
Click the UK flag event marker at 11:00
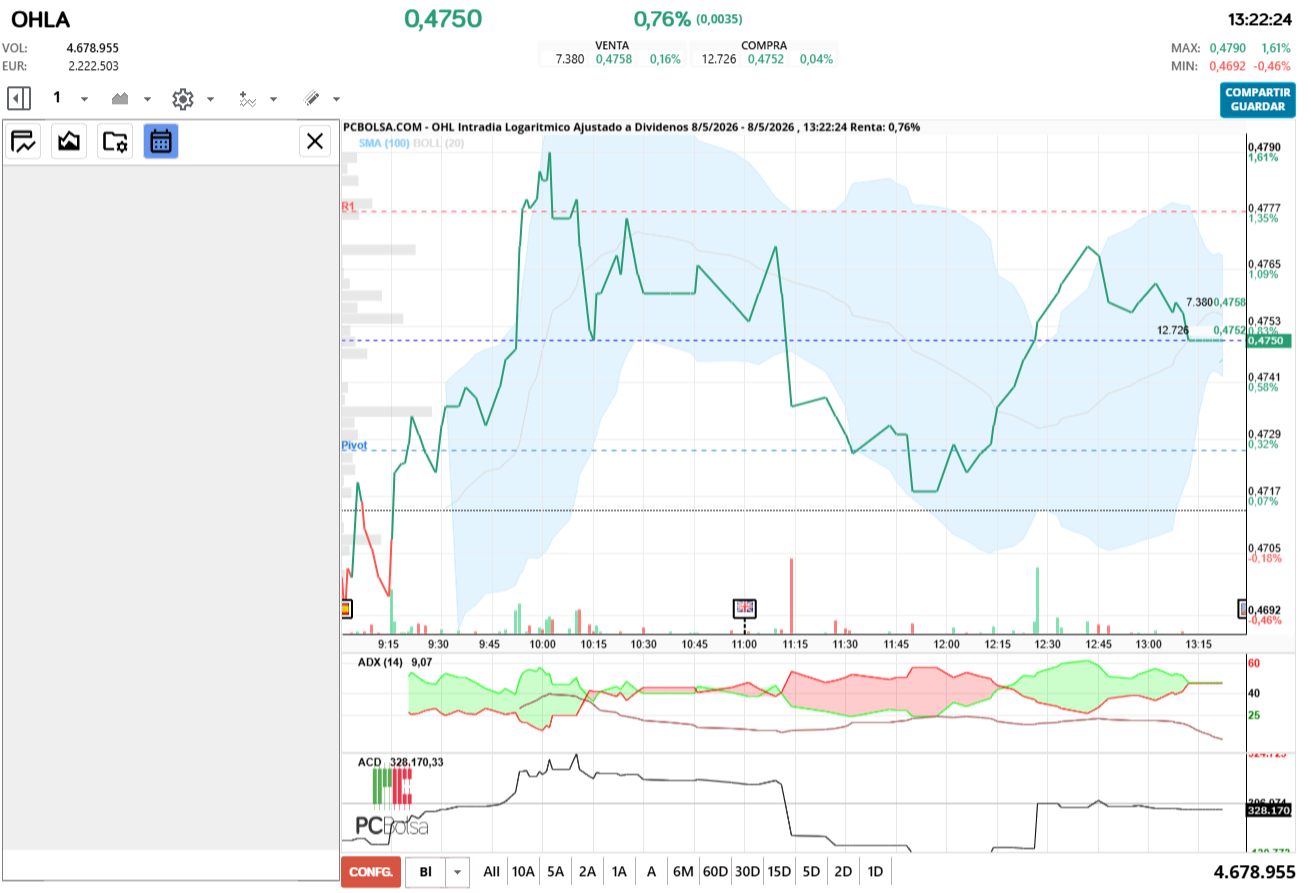(745, 607)
